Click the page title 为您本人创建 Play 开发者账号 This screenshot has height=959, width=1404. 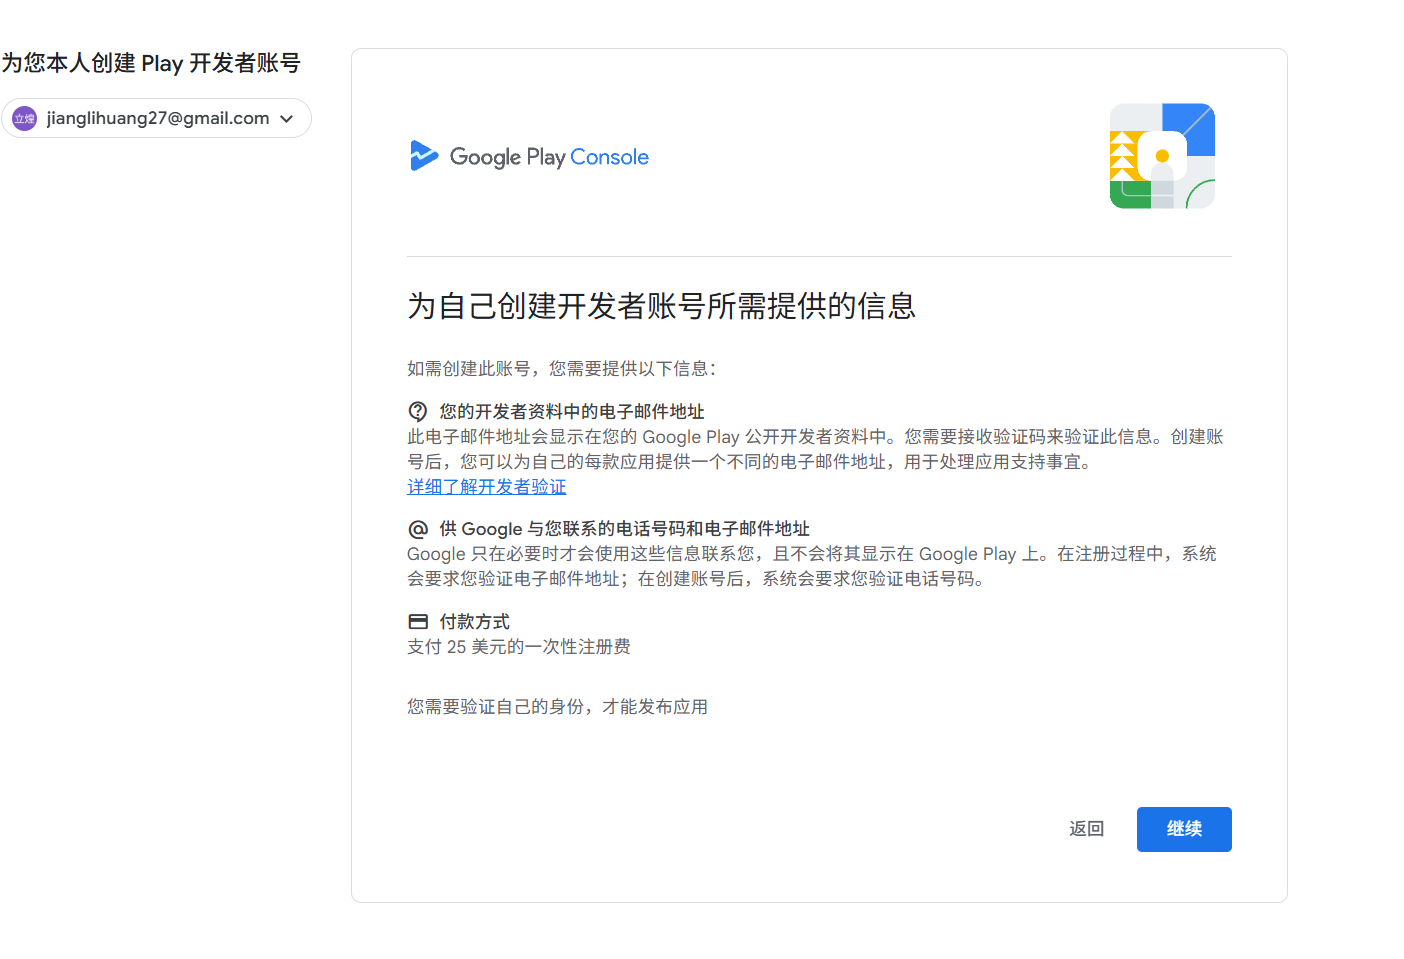(x=151, y=63)
